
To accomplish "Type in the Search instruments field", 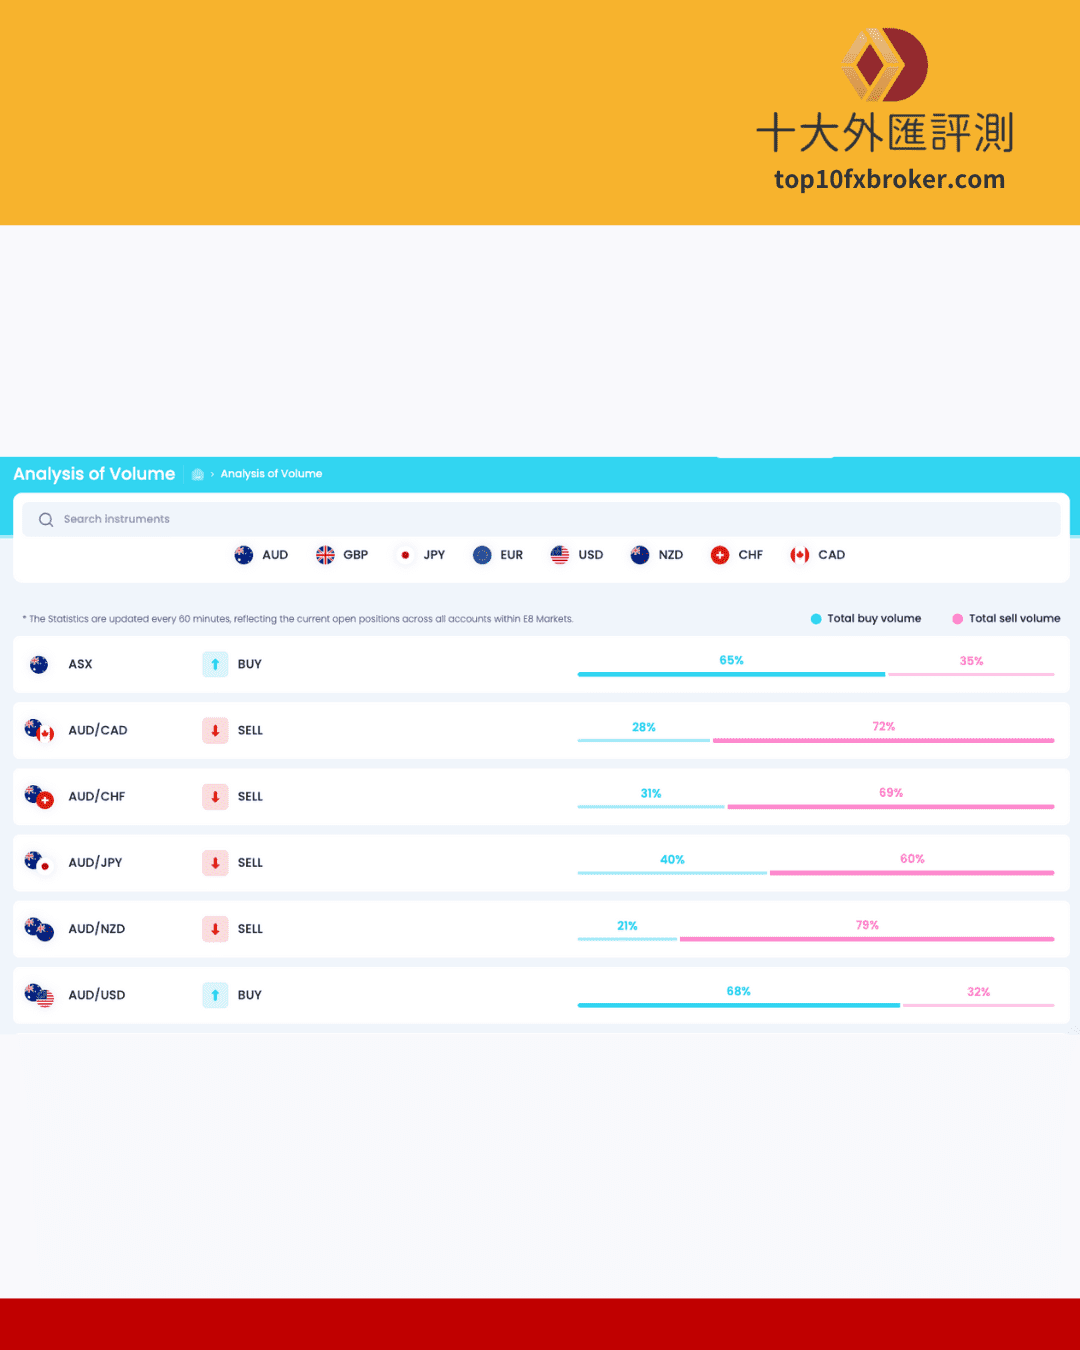I will 540,520.
